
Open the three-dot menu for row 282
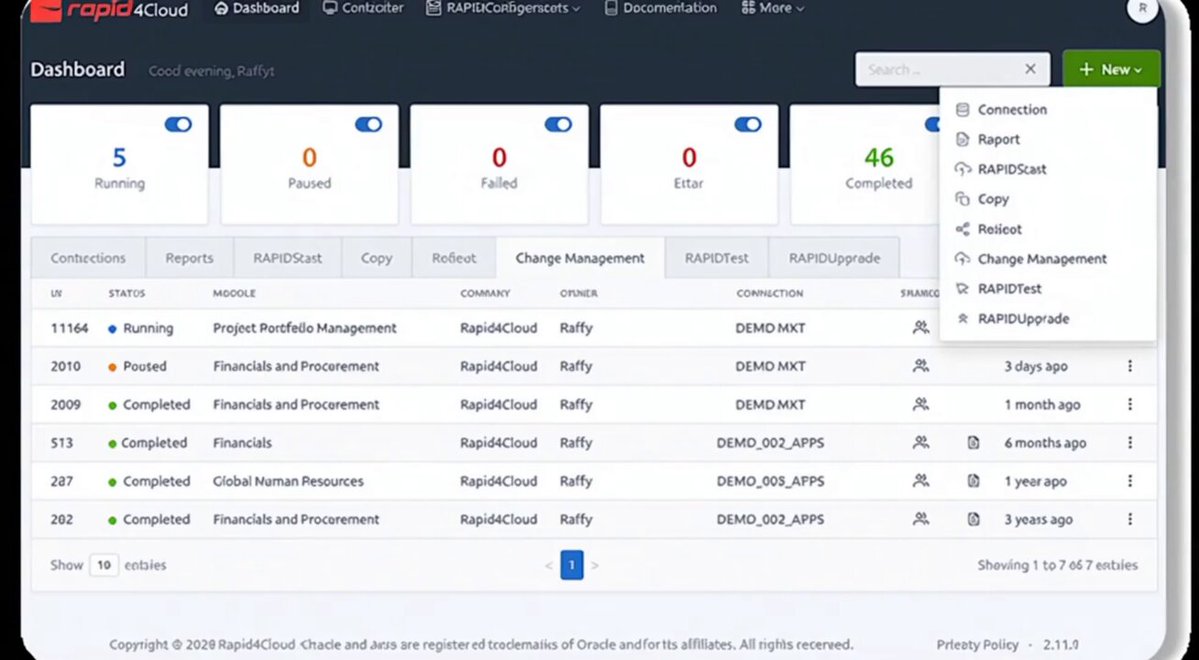1129,519
